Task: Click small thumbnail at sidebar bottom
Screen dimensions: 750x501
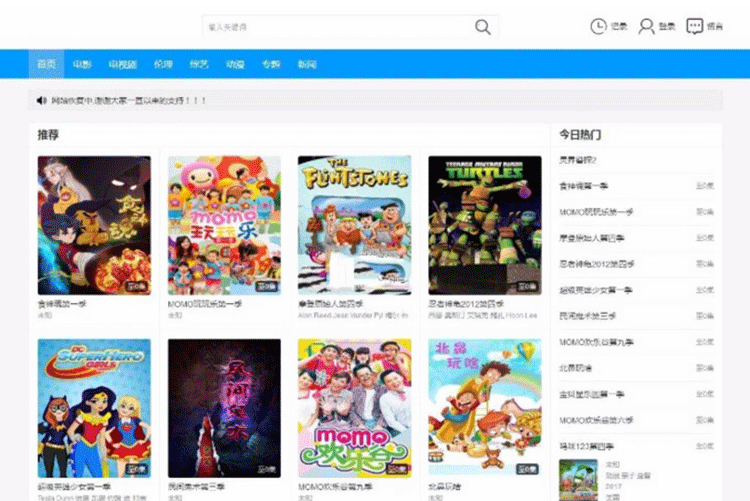Action: [x=578, y=480]
